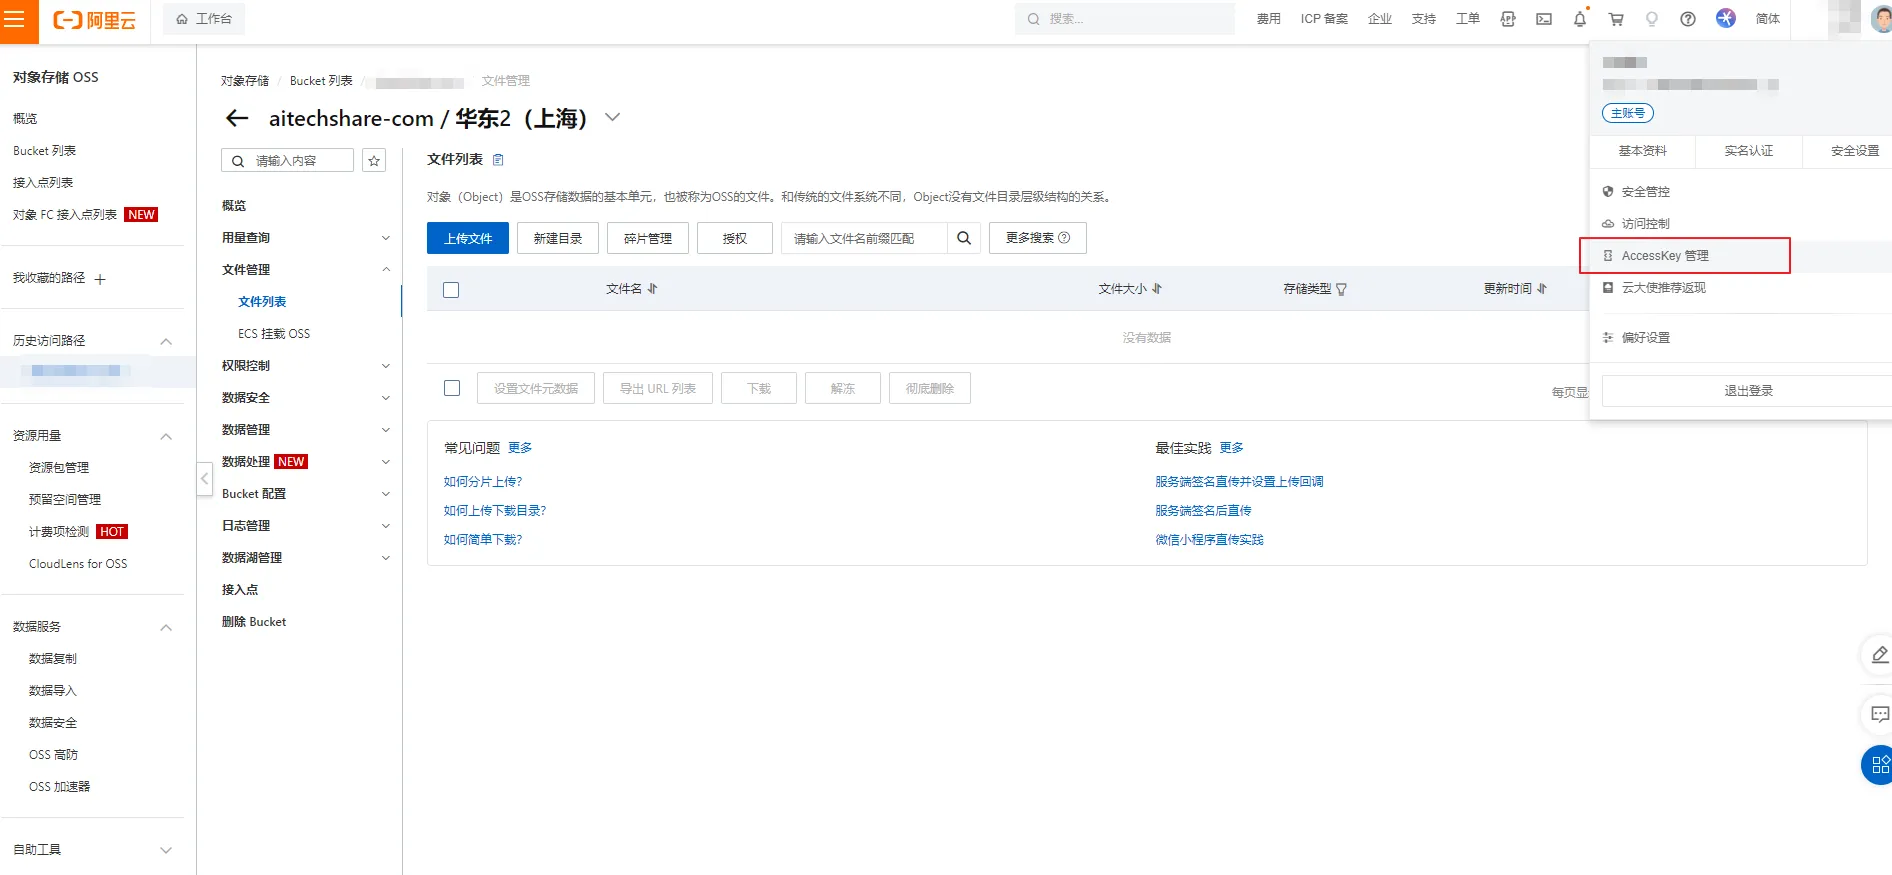Open the notifications bell
Image resolution: width=1892 pixels, height=875 pixels.
pyautogui.click(x=1580, y=19)
